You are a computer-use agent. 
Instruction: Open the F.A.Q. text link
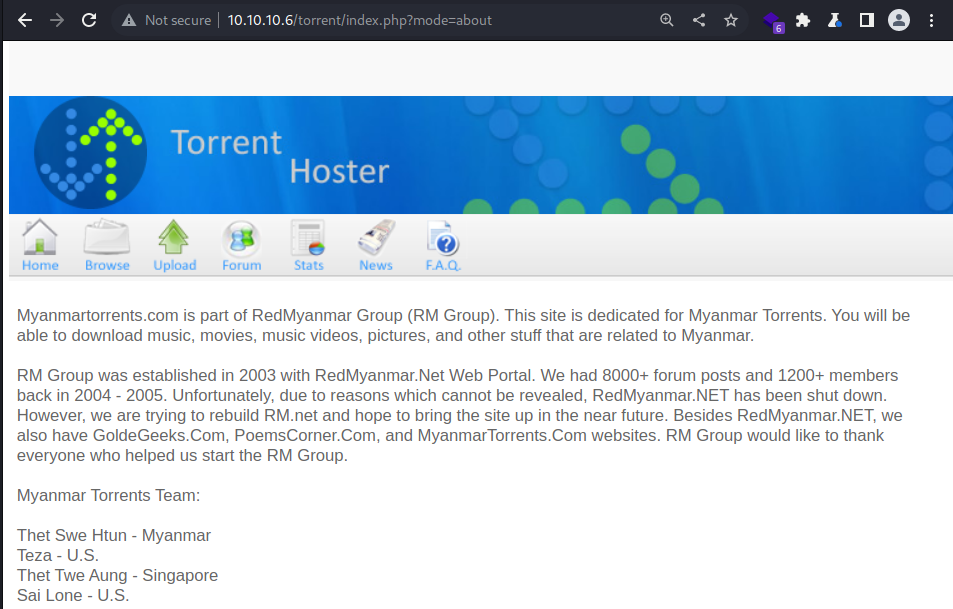pyautogui.click(x=443, y=265)
